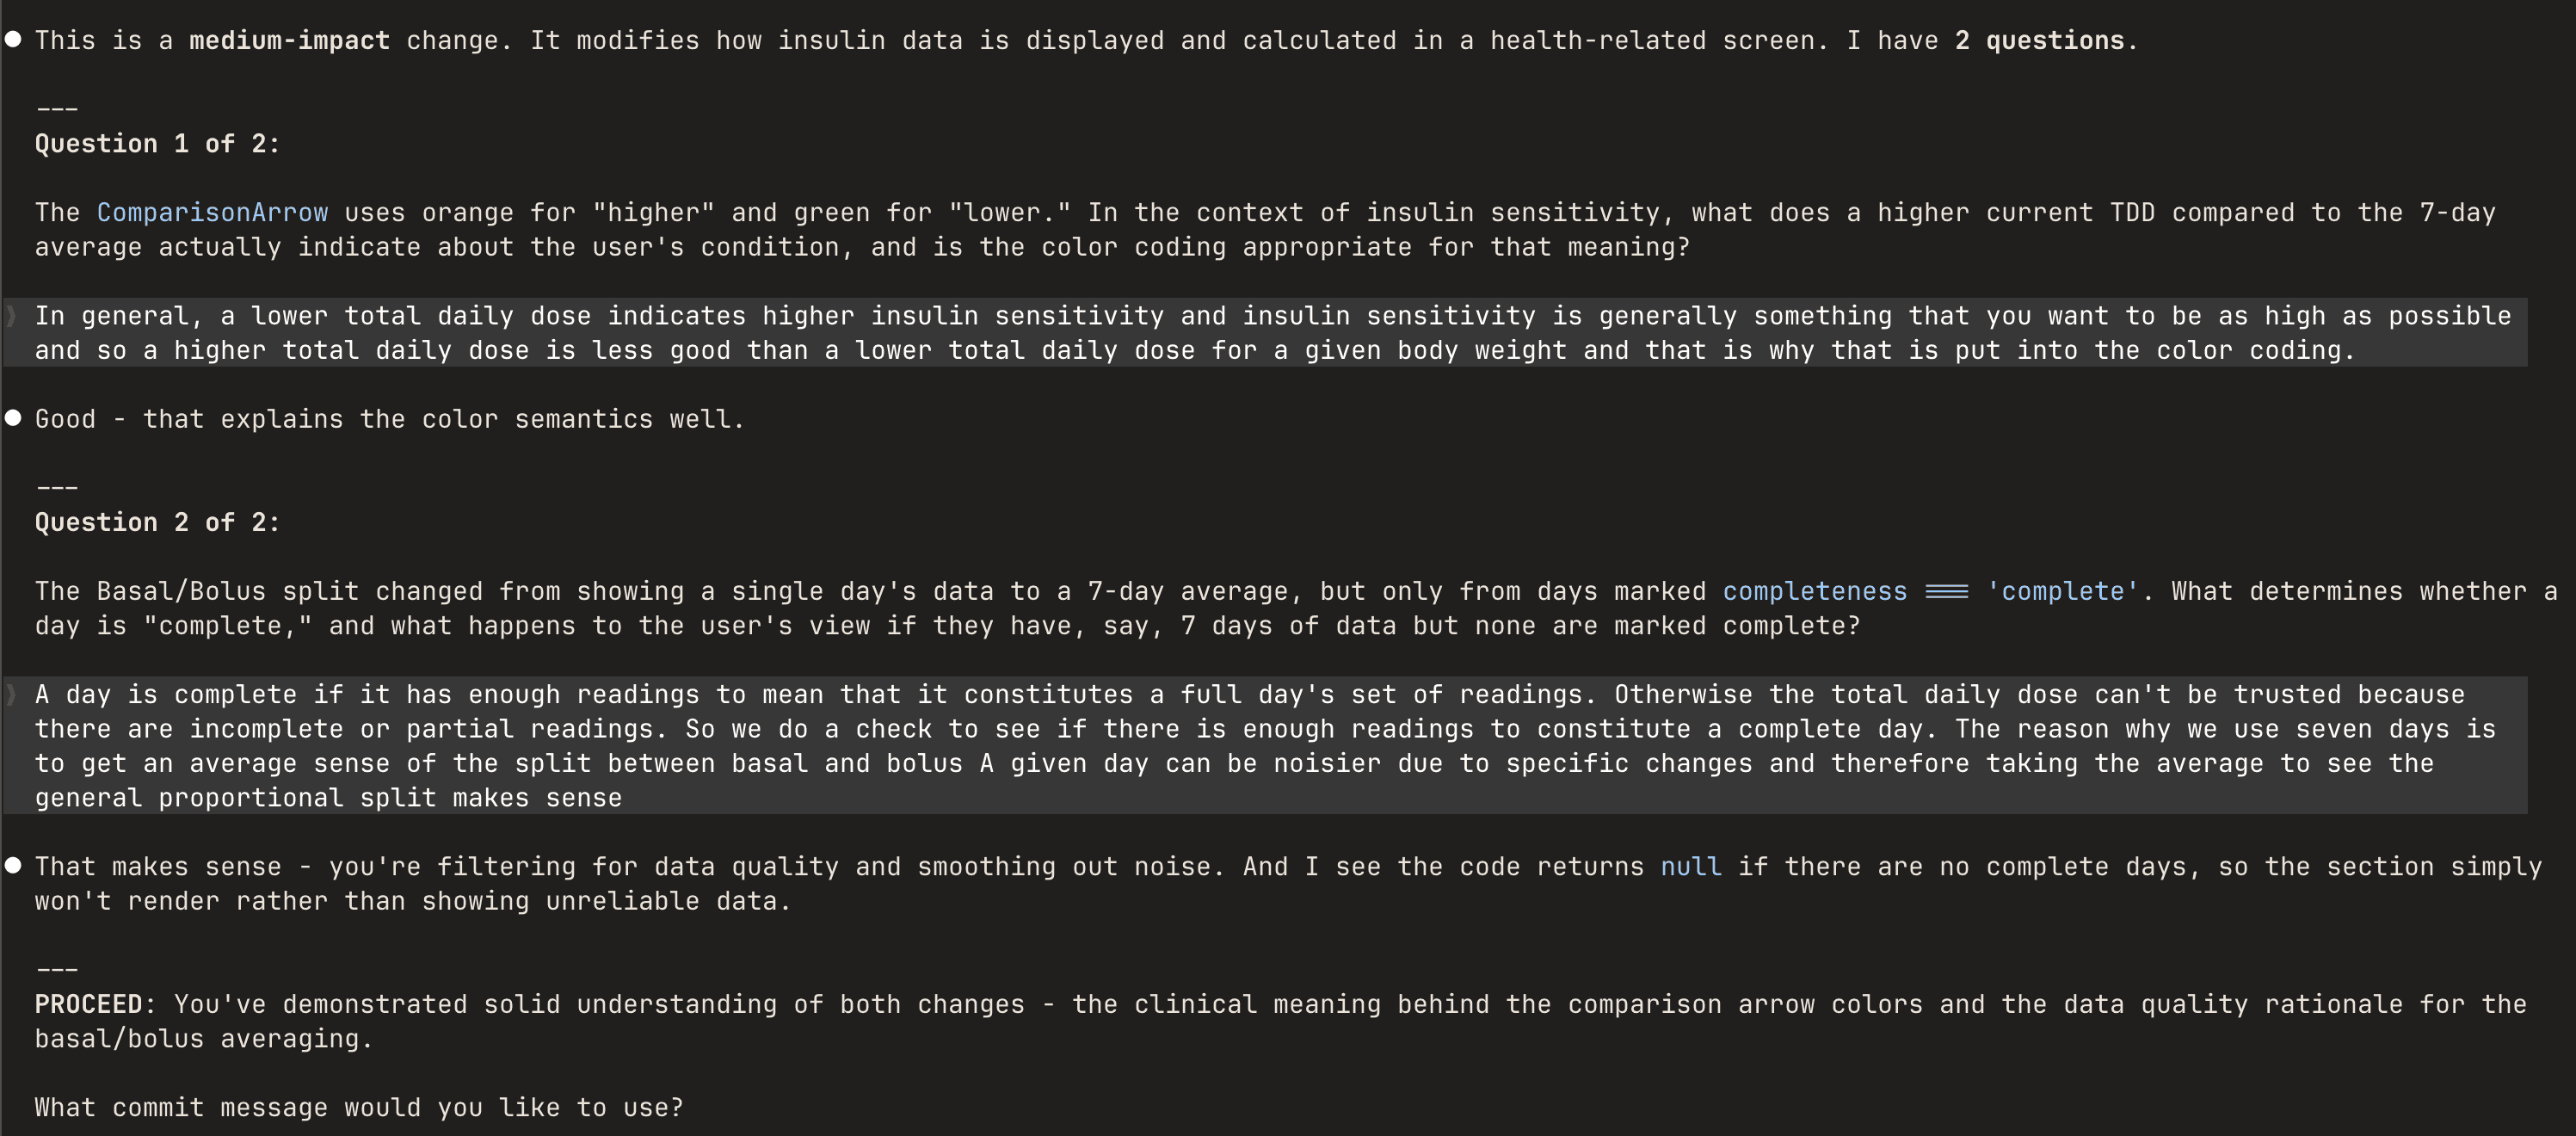Viewport: 2576px width, 1136px height.
Task: Click the highlighted word "completeness"
Action: coord(1814,591)
